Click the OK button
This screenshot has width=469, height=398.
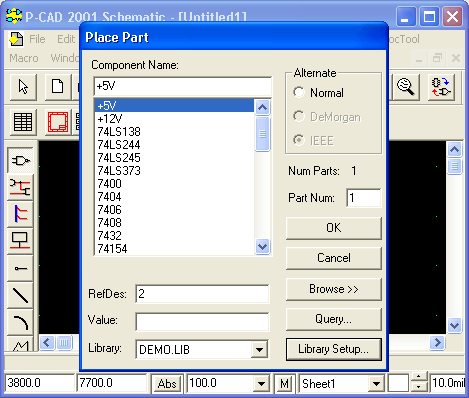click(334, 228)
